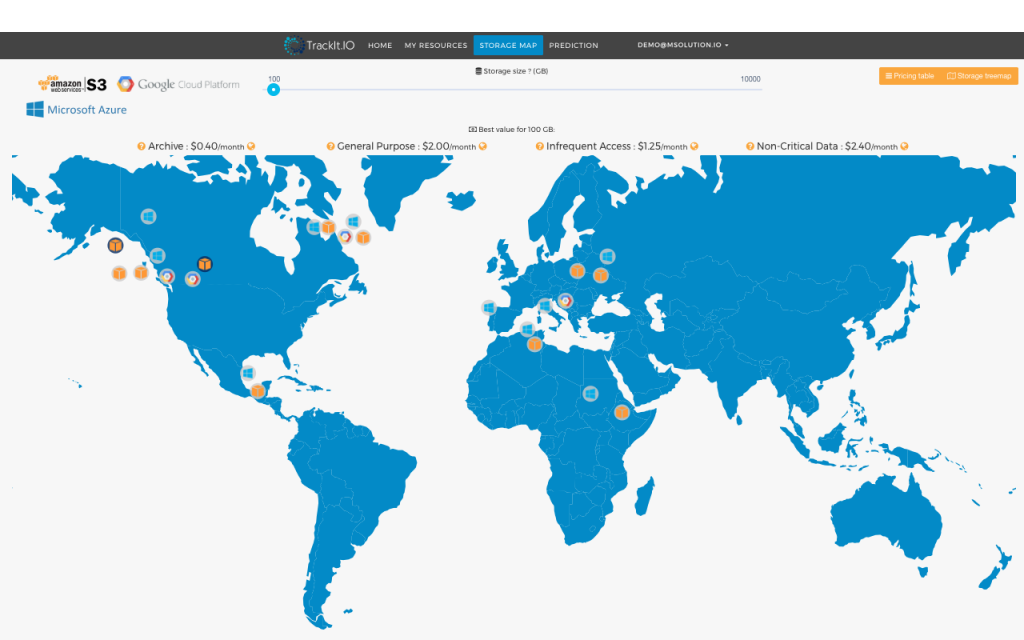Click the storage marker in northern Africa
The width and height of the screenshot is (1024, 640).
click(534, 344)
